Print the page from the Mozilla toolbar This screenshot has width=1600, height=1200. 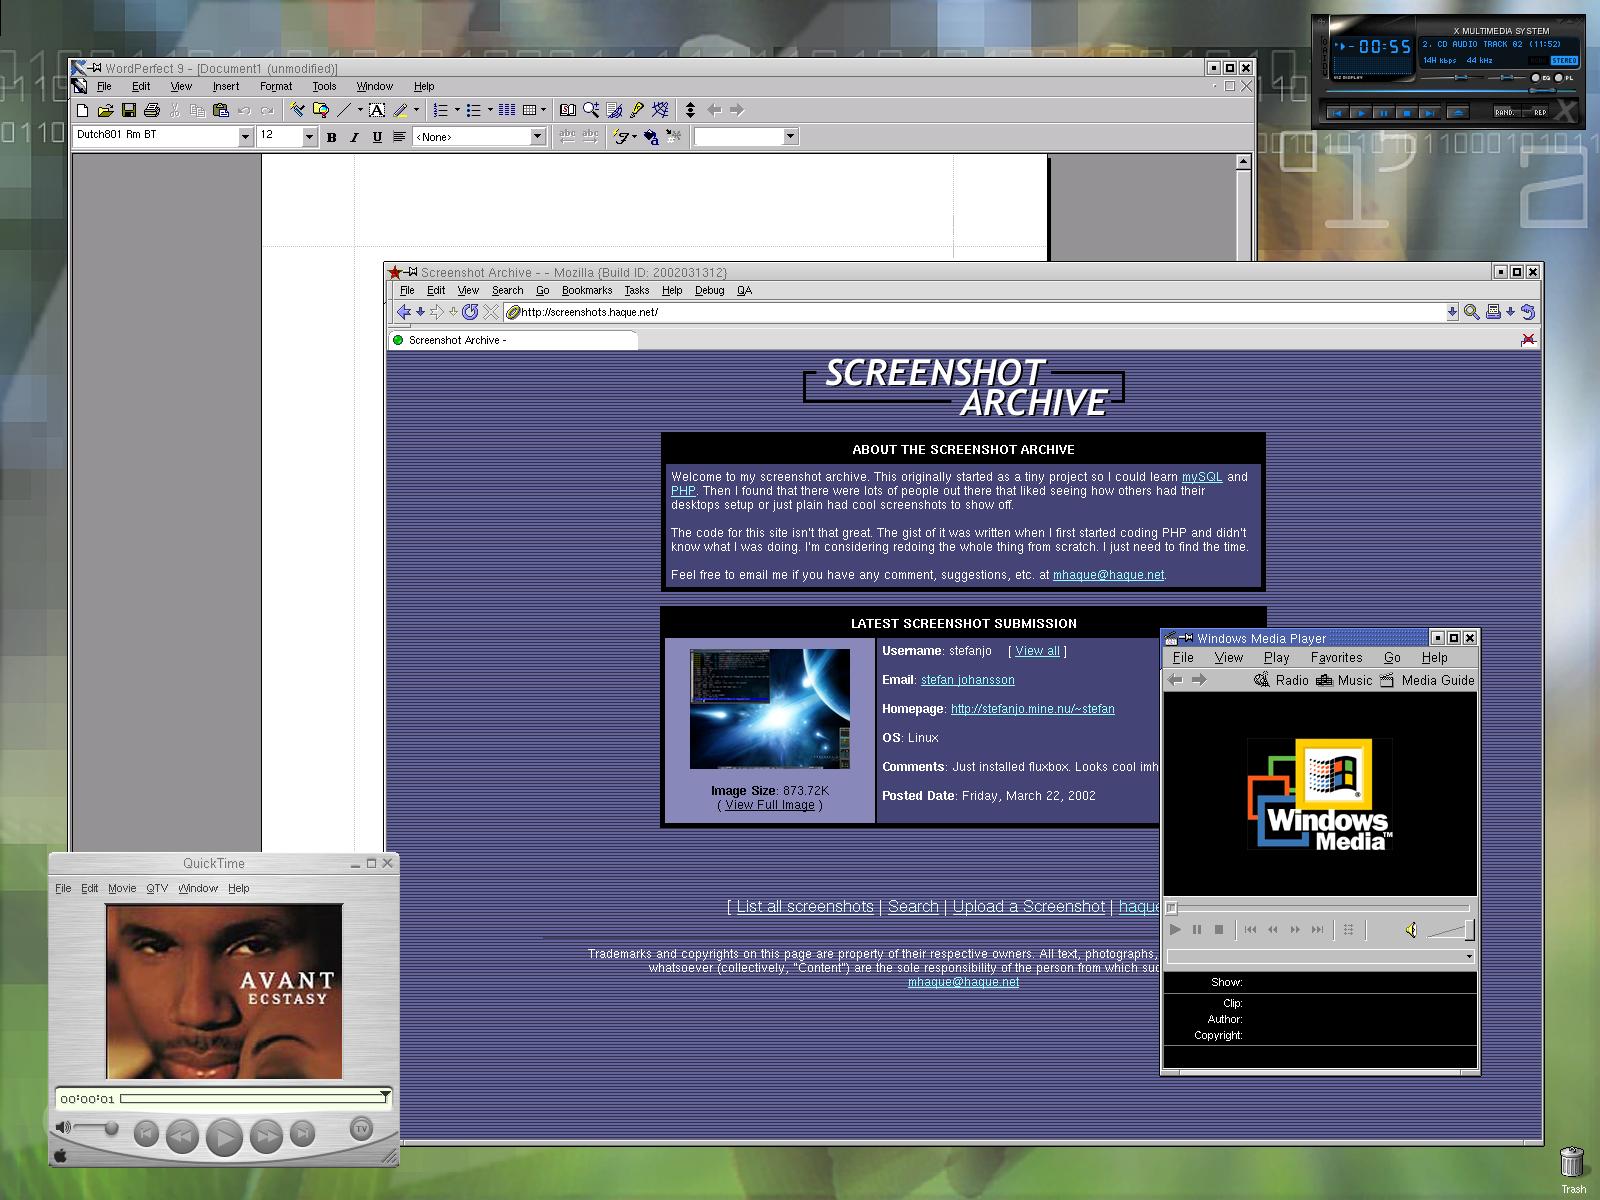[1493, 312]
